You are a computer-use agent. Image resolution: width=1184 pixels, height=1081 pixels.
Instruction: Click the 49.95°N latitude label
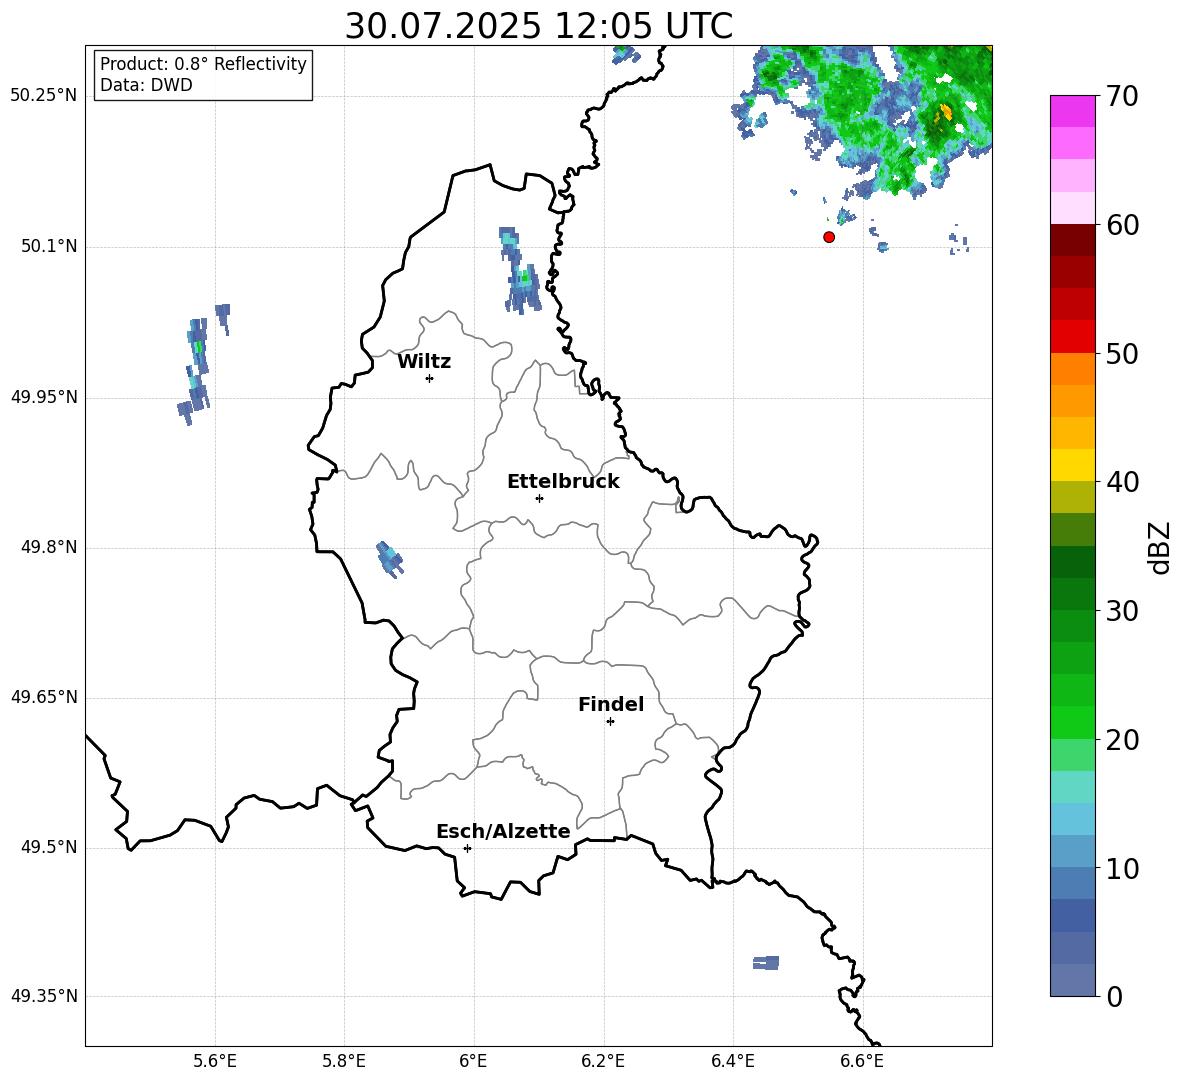coord(44,397)
